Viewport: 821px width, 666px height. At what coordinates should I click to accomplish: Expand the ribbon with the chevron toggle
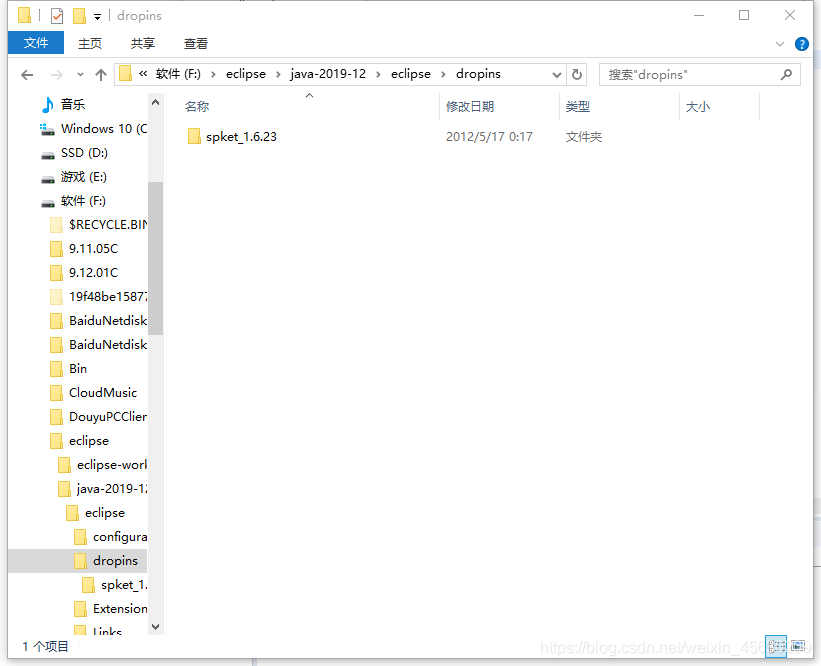782,44
